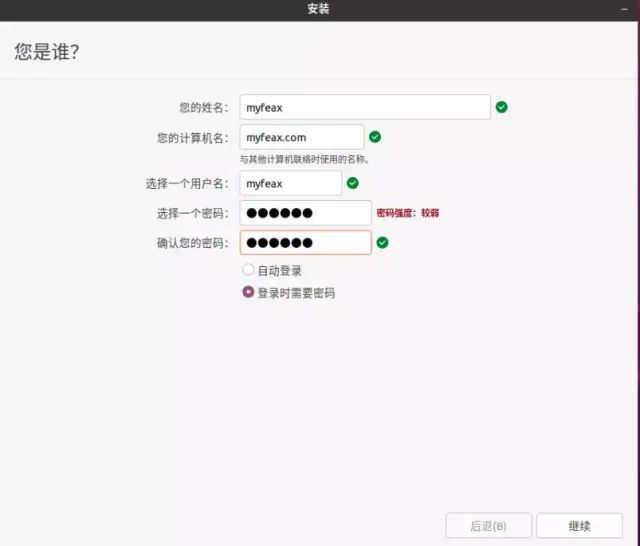The width and height of the screenshot is (640, 546).
Task: Select the 自动登录 radio button
Action: click(248, 270)
